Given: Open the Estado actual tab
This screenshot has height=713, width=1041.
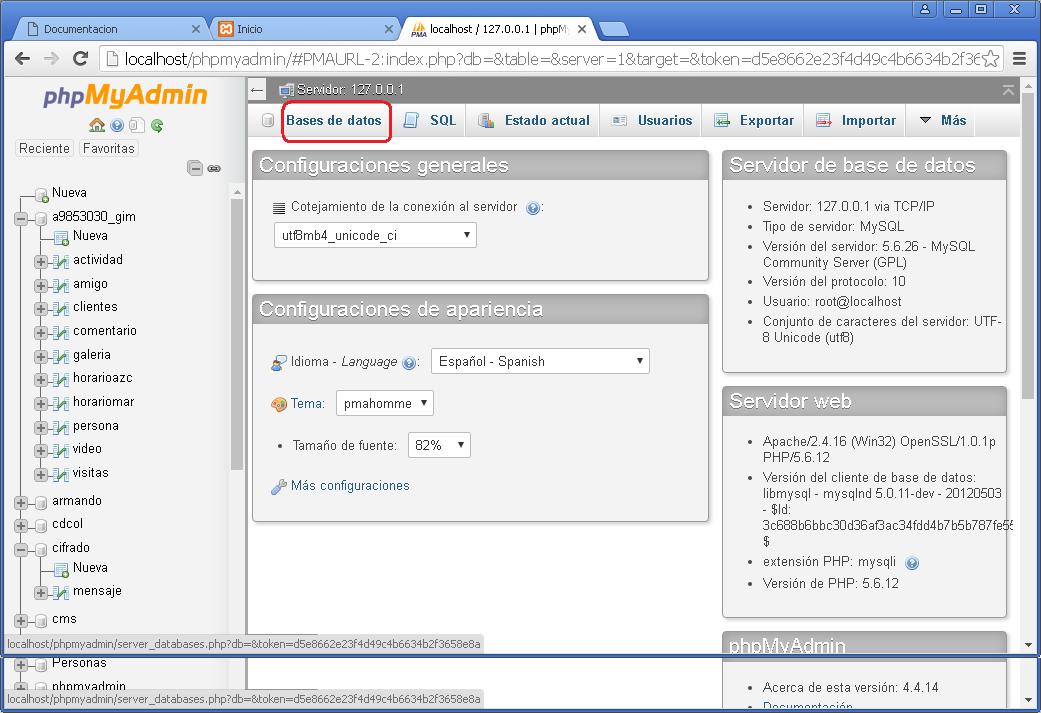Looking at the screenshot, I should coord(547,120).
